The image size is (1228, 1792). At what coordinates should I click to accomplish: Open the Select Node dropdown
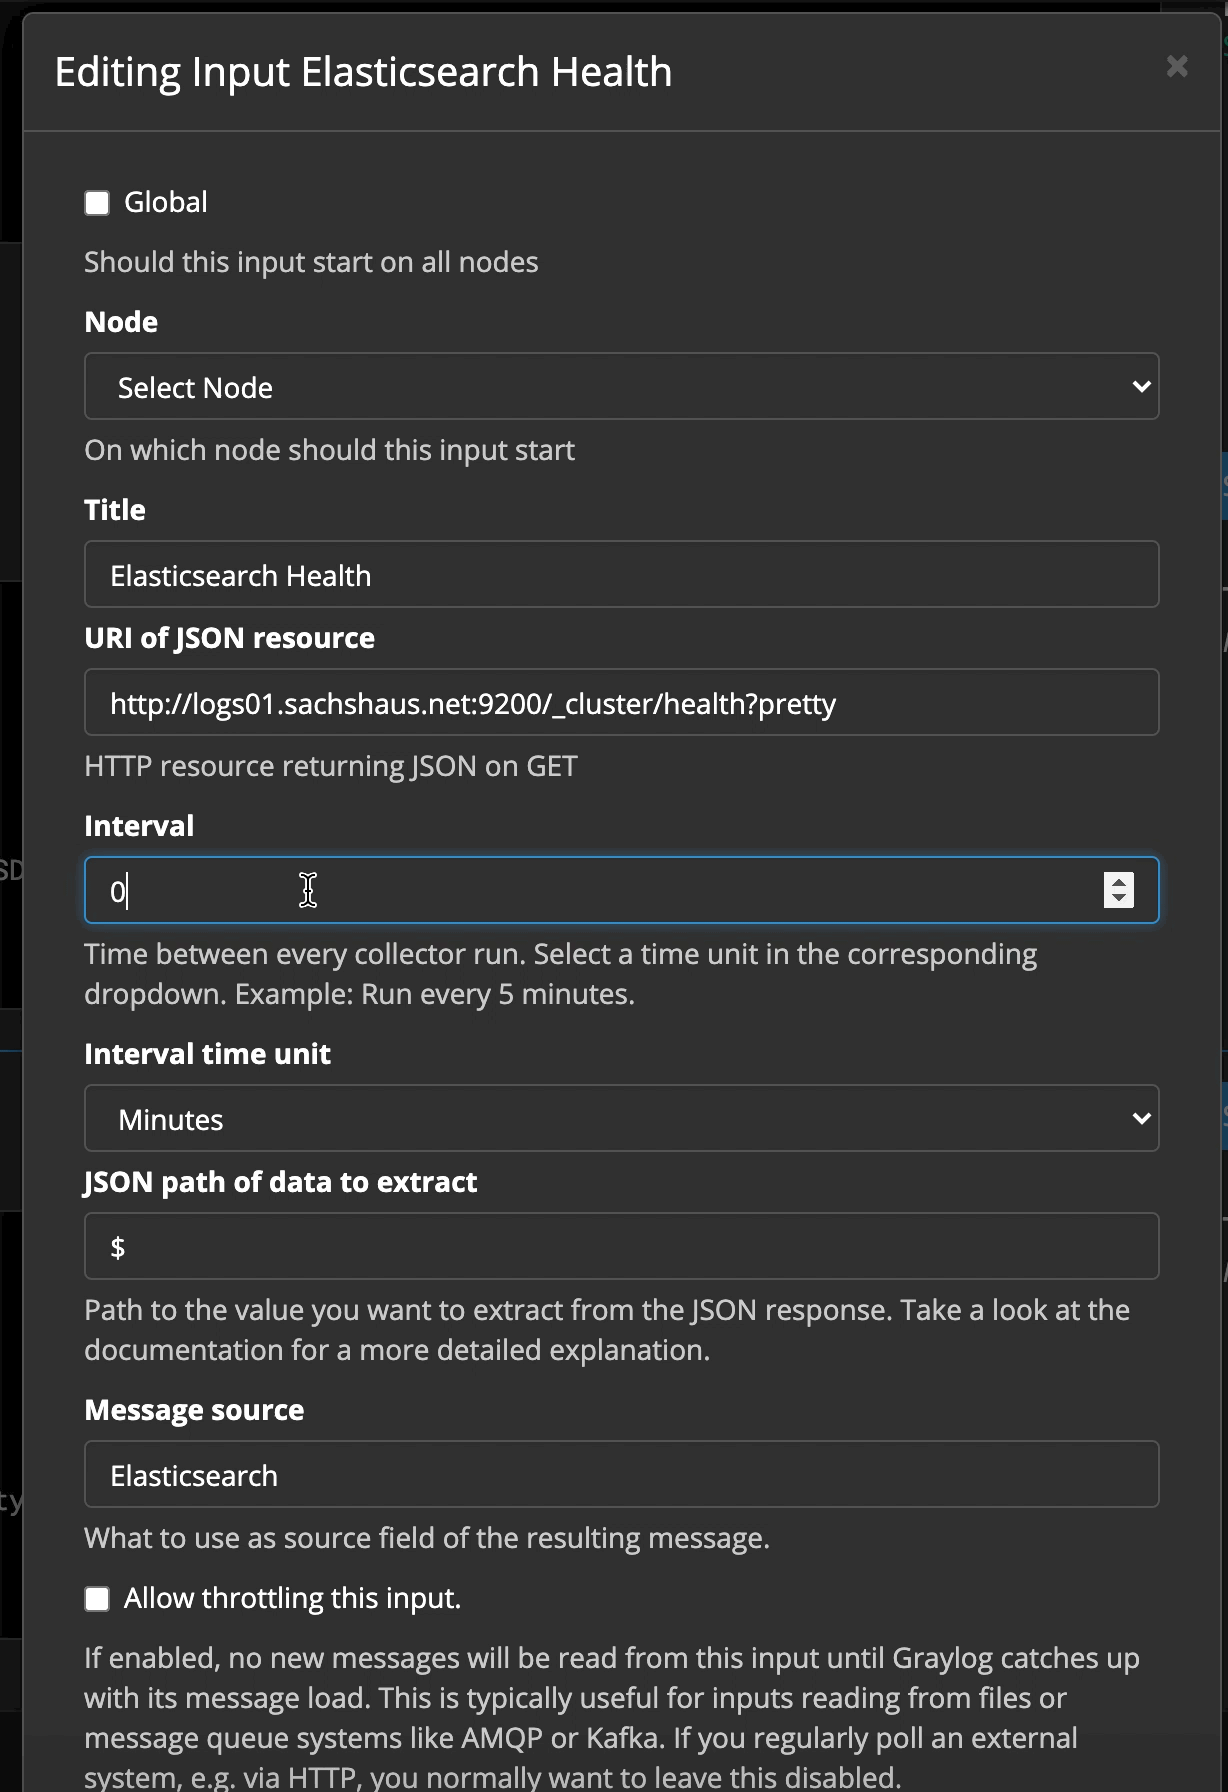pos(621,386)
